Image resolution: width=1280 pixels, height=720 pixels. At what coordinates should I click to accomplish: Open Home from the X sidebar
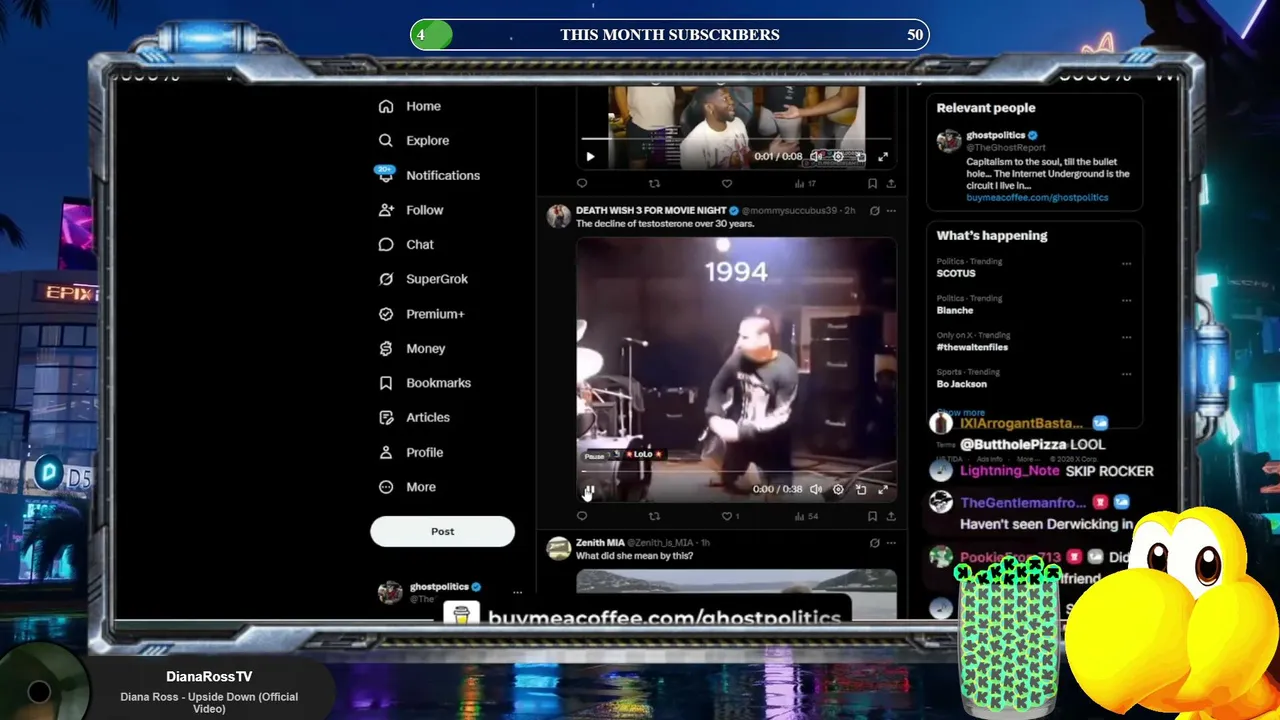pyautogui.click(x=410, y=106)
